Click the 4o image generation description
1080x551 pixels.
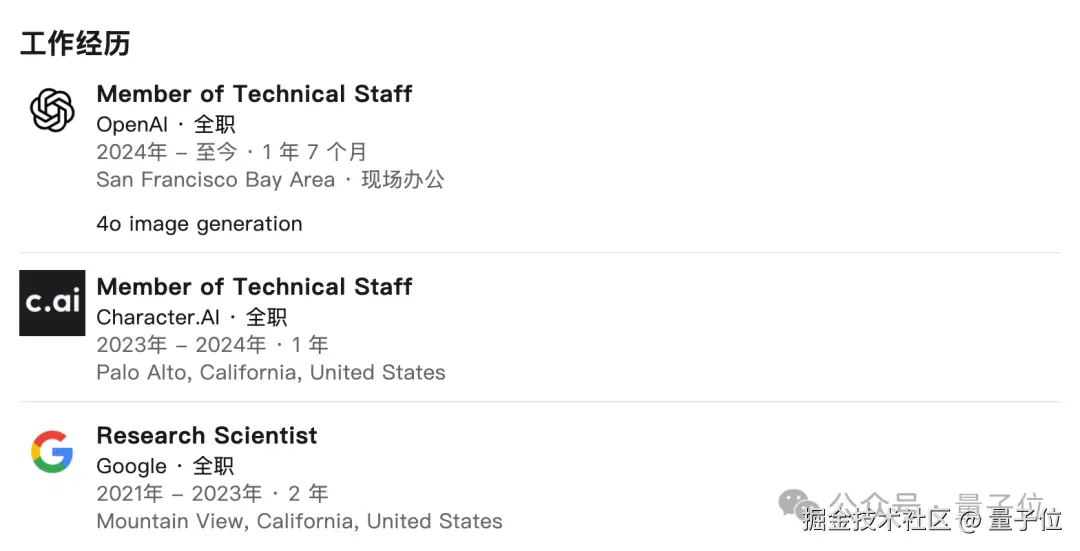click(199, 224)
